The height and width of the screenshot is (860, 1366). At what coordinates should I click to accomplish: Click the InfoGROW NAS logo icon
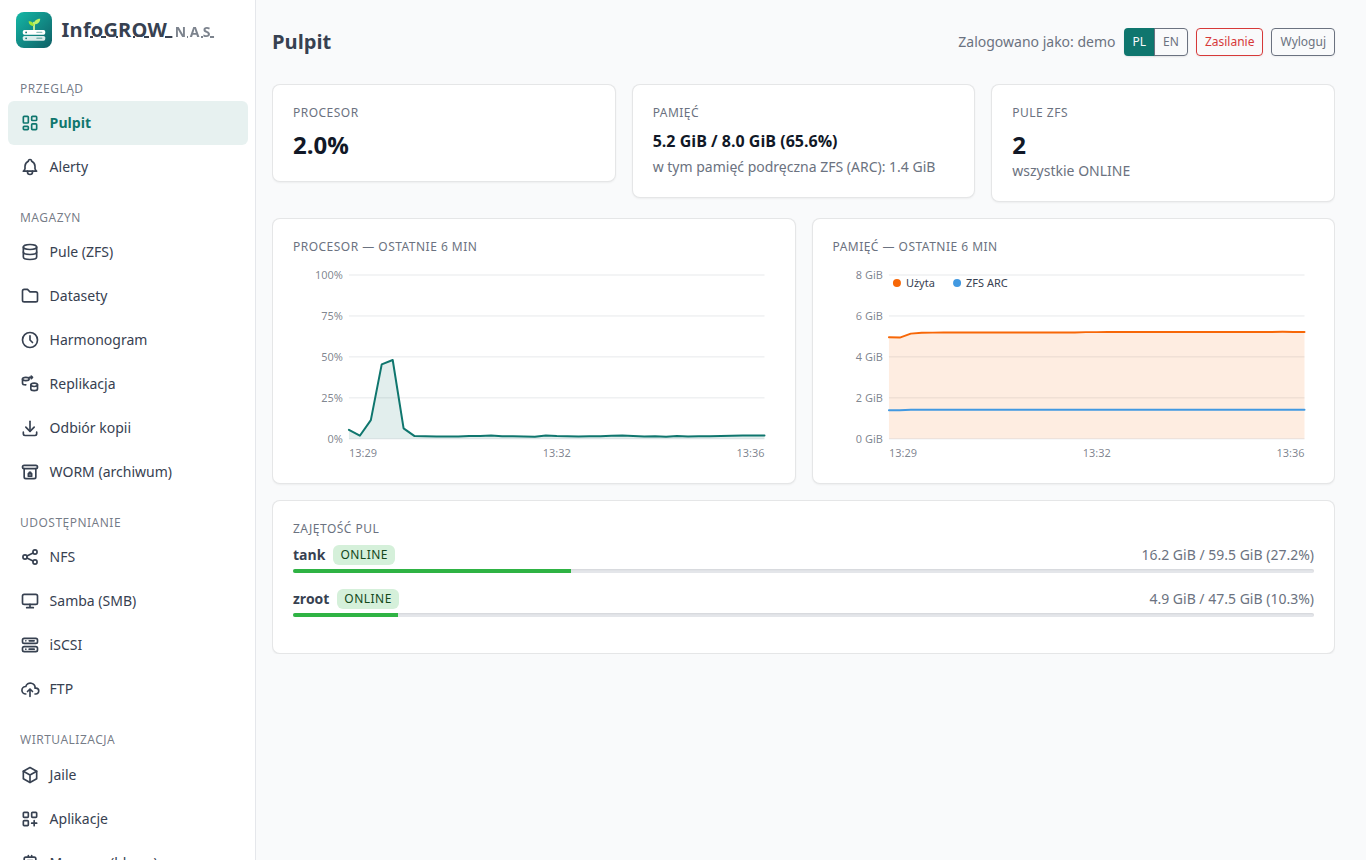(x=34, y=30)
